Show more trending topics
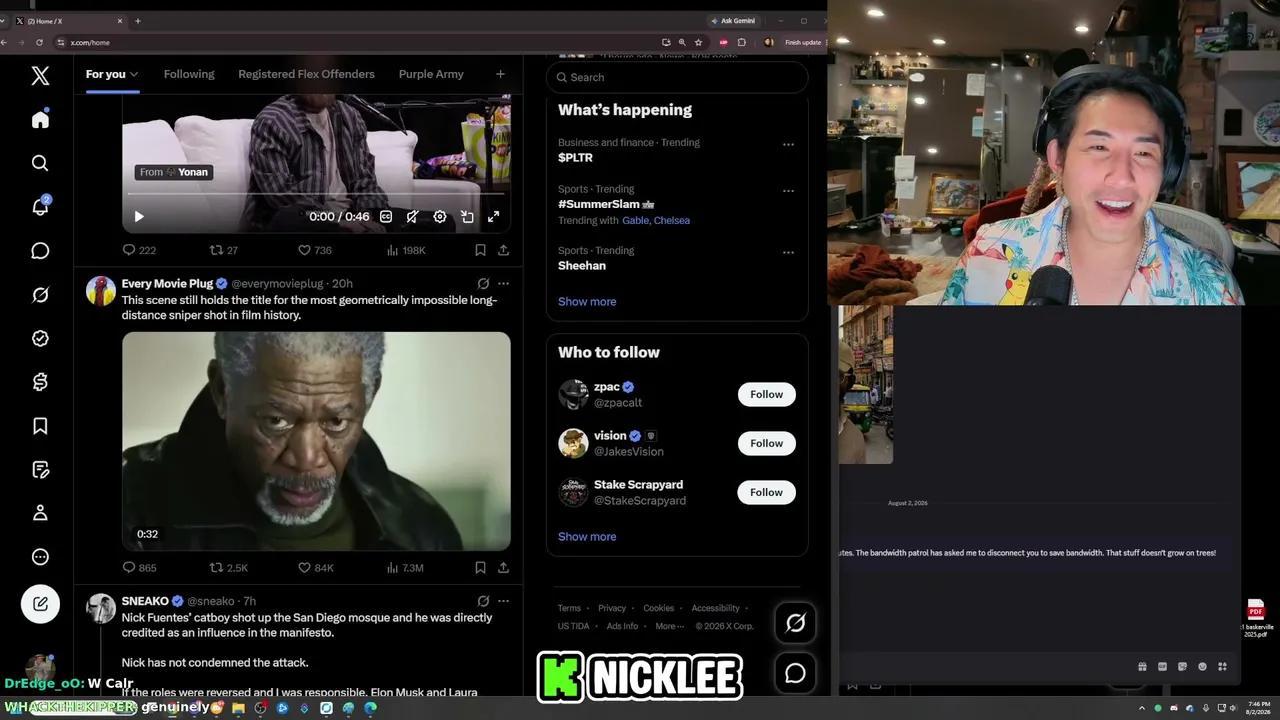Viewport: 1280px width, 720px height. (x=587, y=302)
